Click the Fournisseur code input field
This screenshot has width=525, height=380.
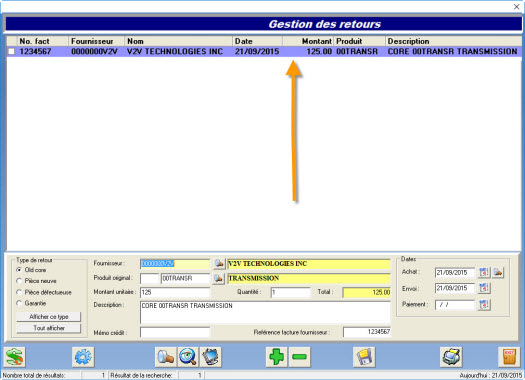[175, 264]
